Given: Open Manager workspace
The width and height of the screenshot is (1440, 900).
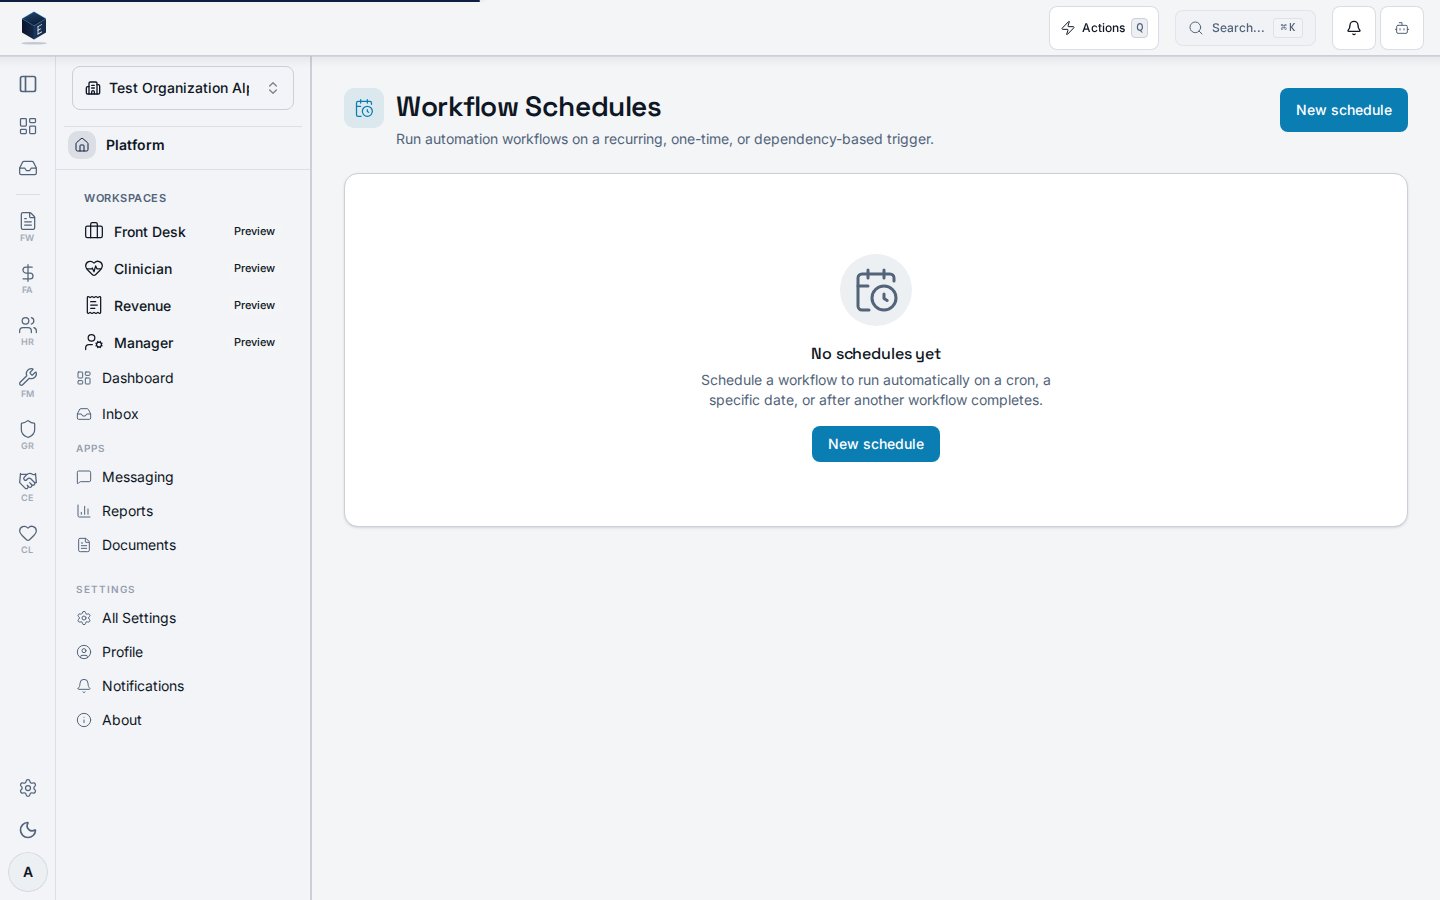Looking at the screenshot, I should click(182, 343).
